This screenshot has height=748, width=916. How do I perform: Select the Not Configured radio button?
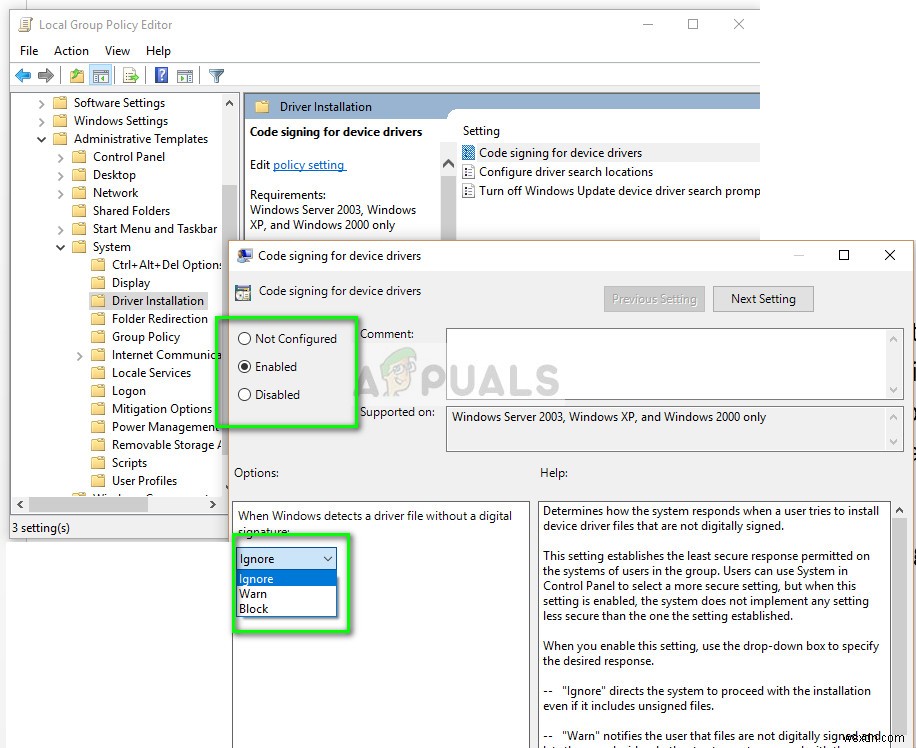coord(244,338)
